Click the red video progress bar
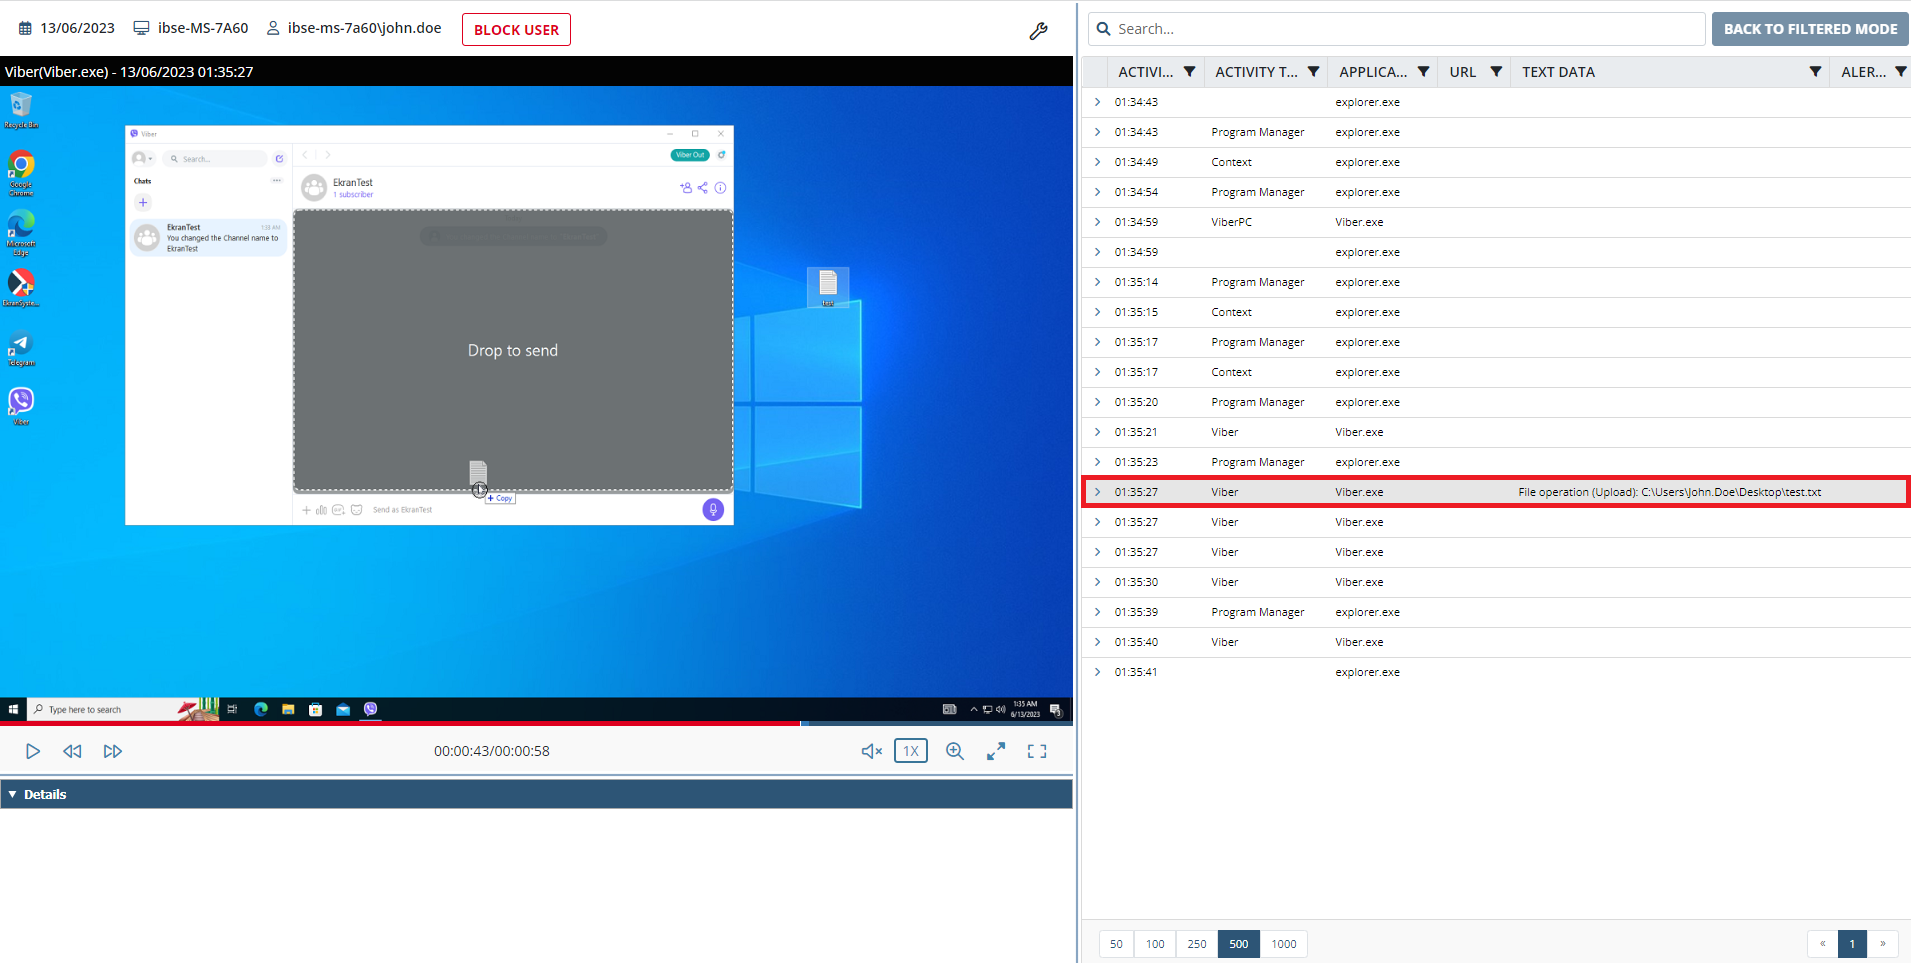The image size is (1911, 963). [x=400, y=722]
